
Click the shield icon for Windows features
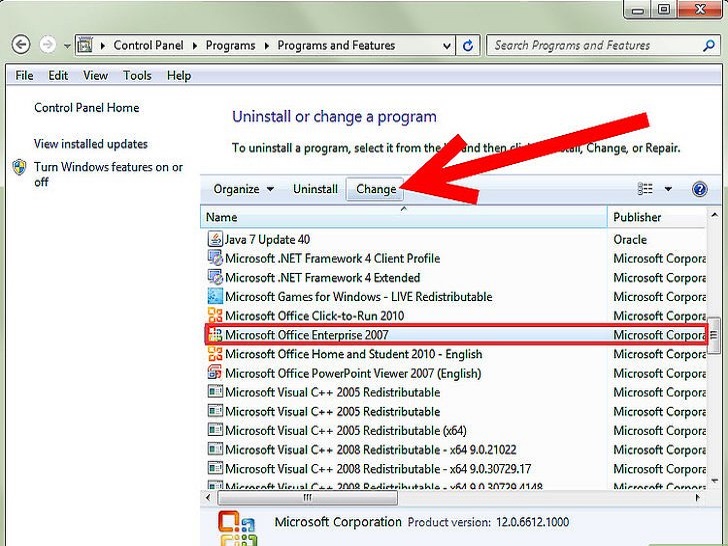[19, 168]
